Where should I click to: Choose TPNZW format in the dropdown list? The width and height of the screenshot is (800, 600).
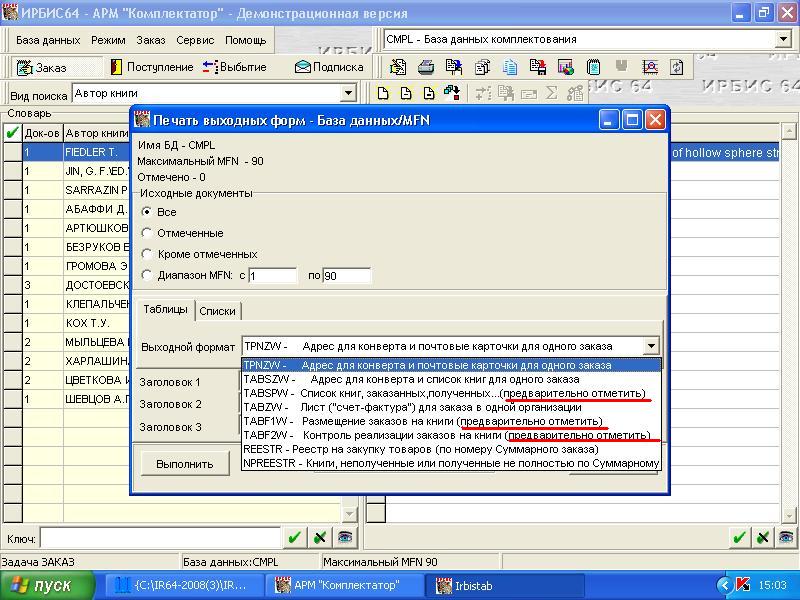[451, 365]
